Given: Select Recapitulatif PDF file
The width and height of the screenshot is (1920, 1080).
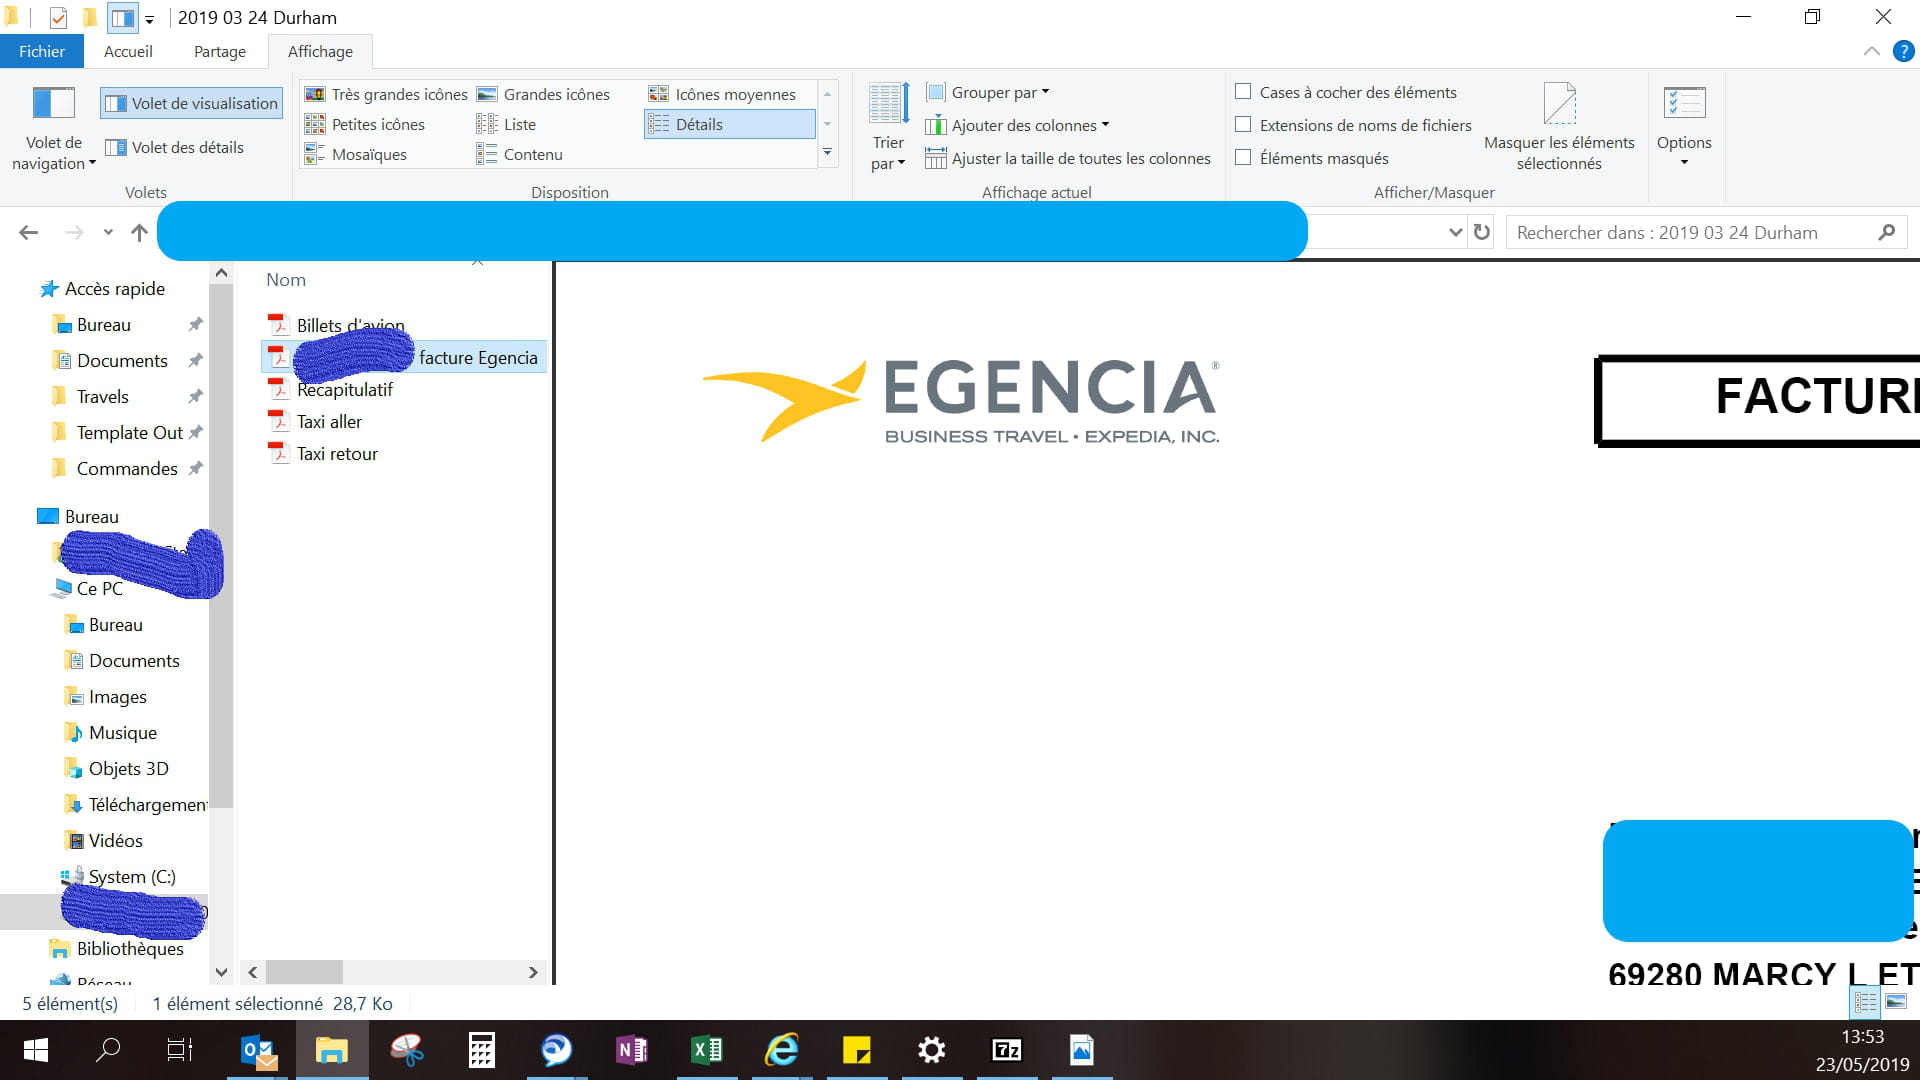Looking at the screenshot, I should click(x=344, y=389).
